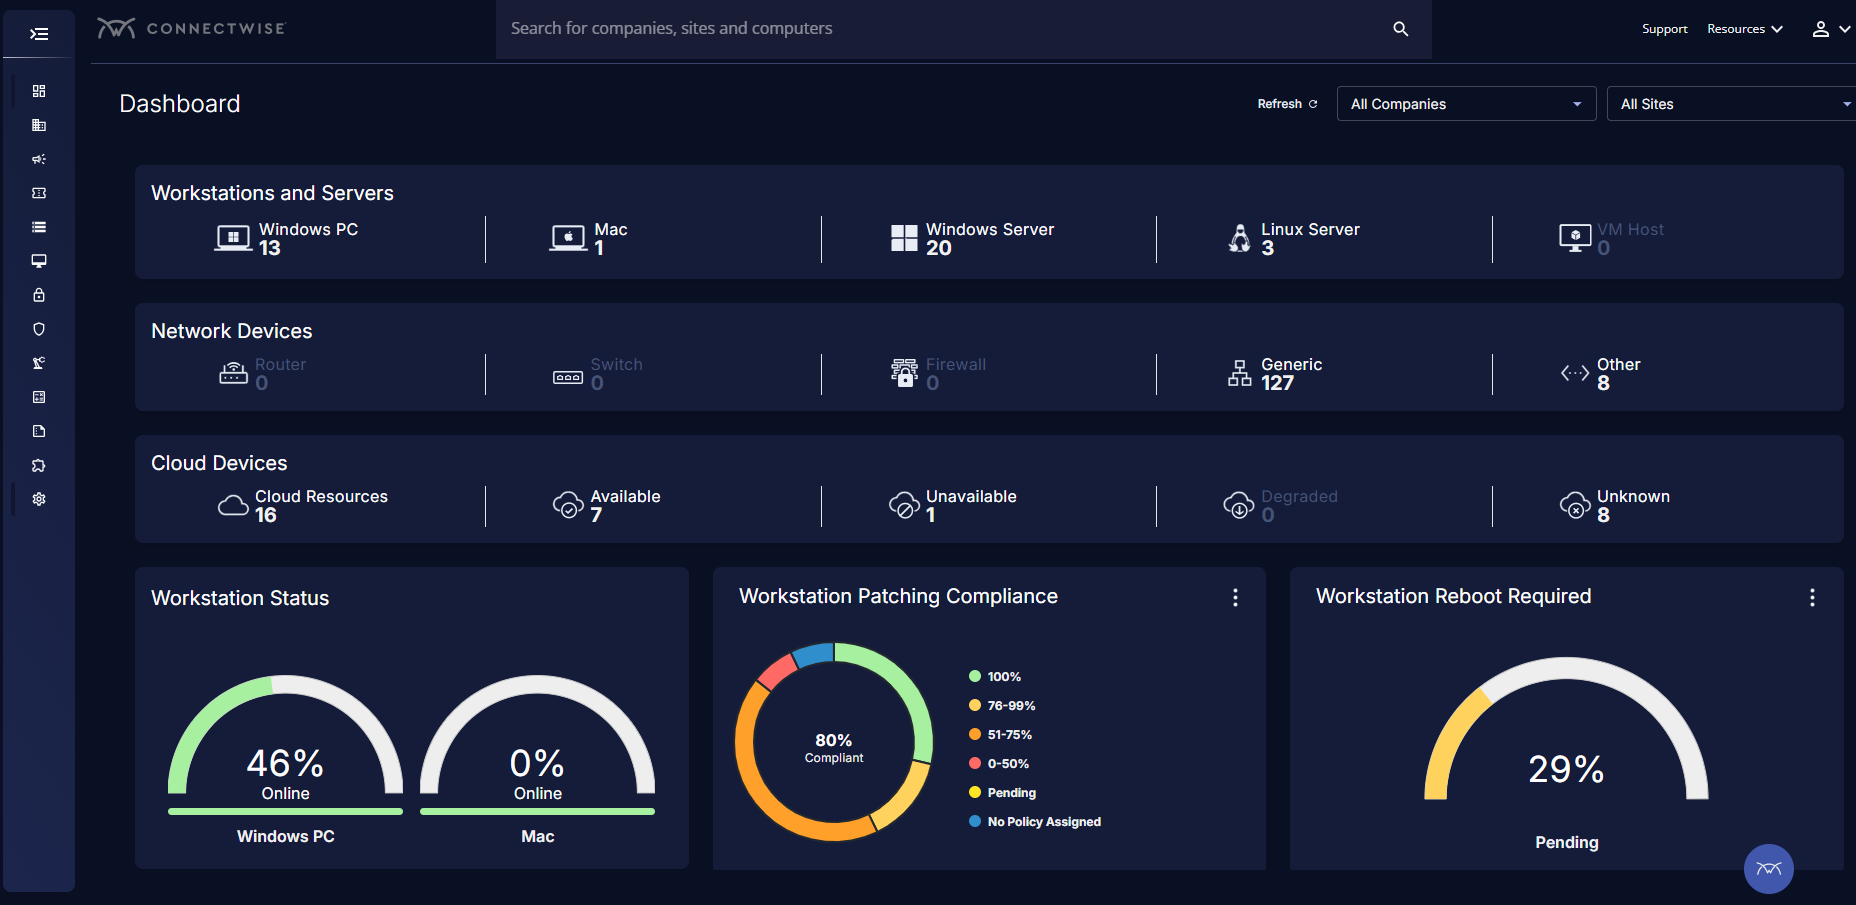The image size is (1856, 905).
Task: Click the Unknown cloud count 8
Action: (1604, 515)
